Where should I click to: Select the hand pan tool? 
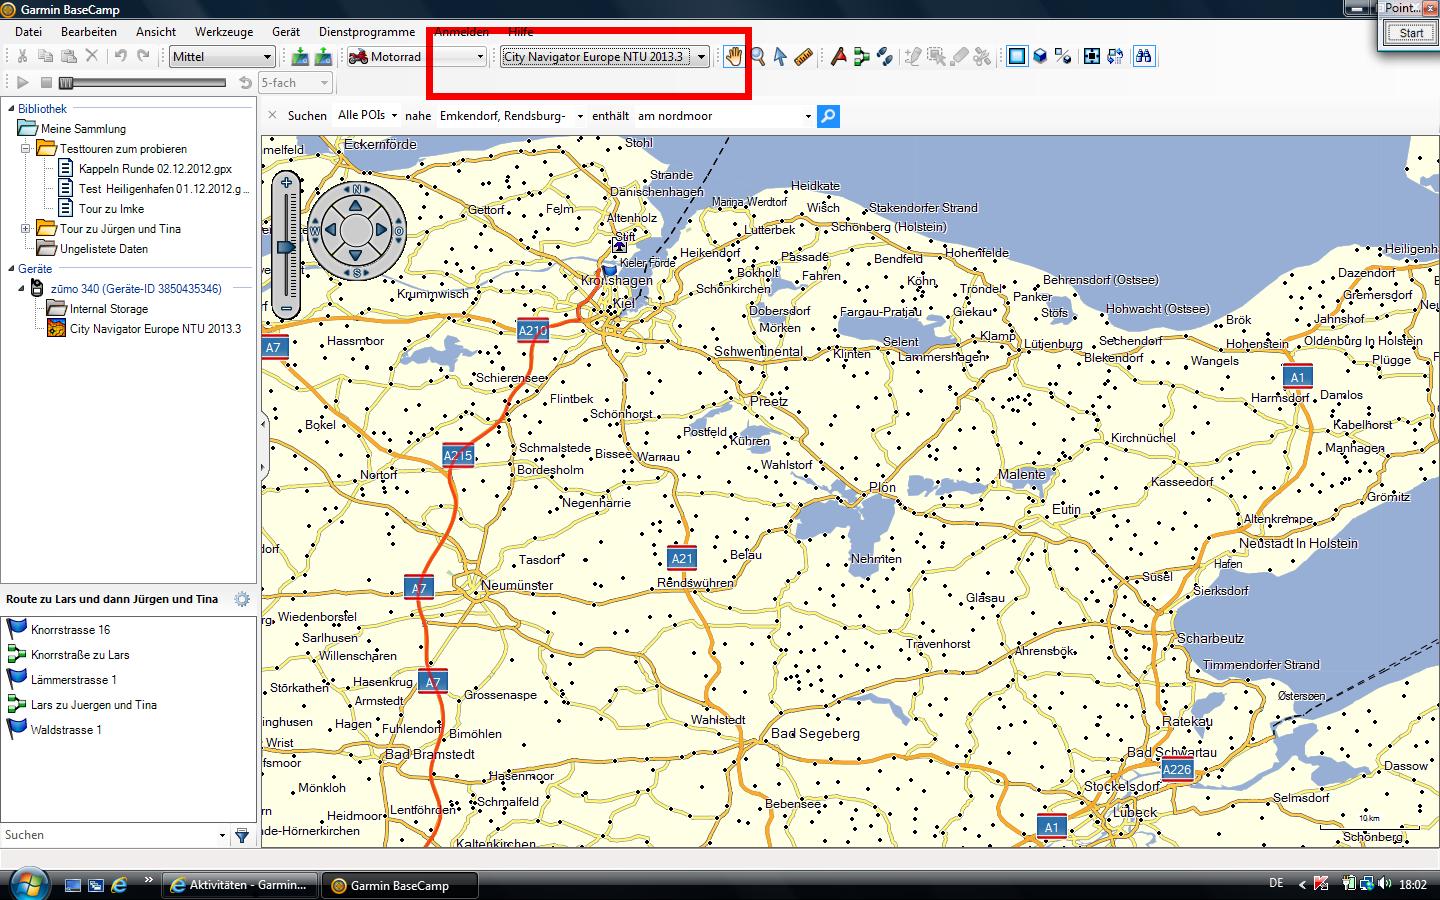(734, 57)
